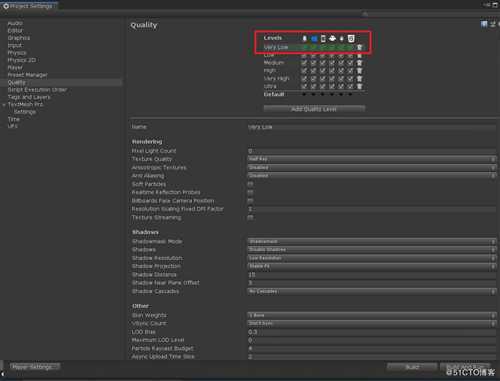Open the Anisotropic Textures dropdown
The width and height of the screenshot is (500, 381).
372,168
